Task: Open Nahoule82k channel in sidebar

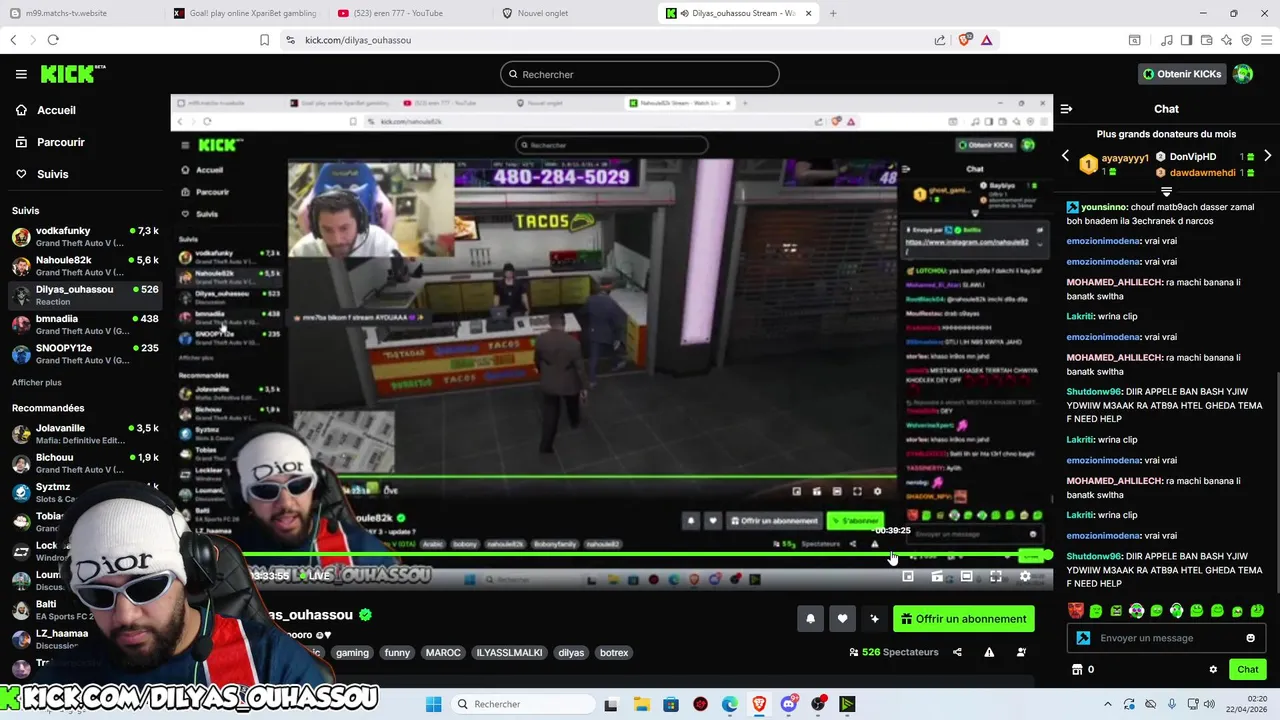Action: coord(85,266)
